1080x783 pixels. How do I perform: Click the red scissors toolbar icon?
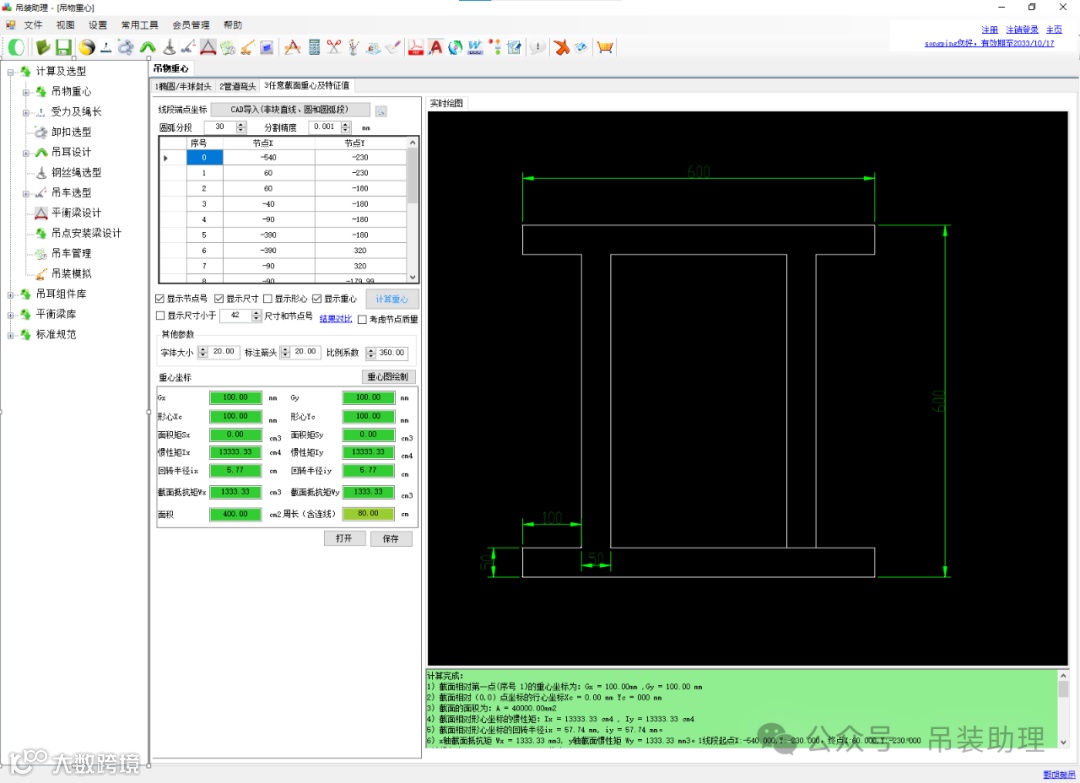pos(334,47)
